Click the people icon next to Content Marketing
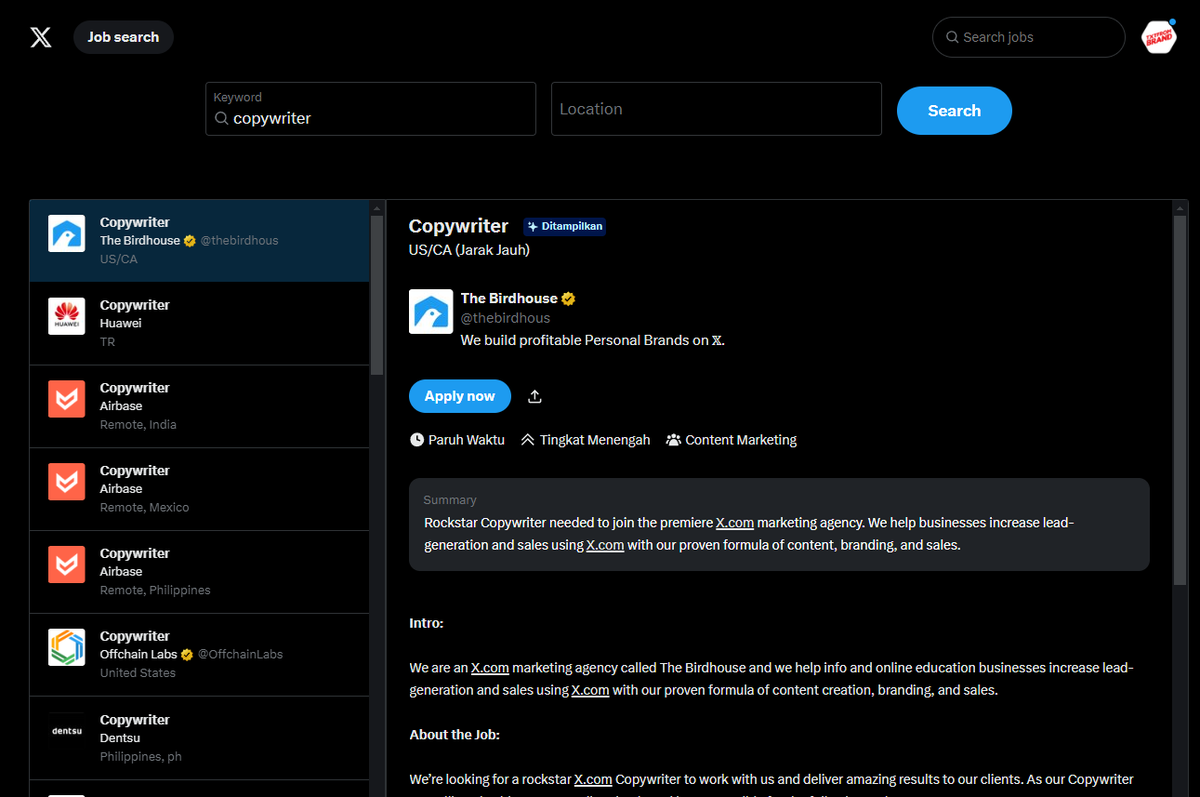Image resolution: width=1200 pixels, height=797 pixels. [673, 440]
